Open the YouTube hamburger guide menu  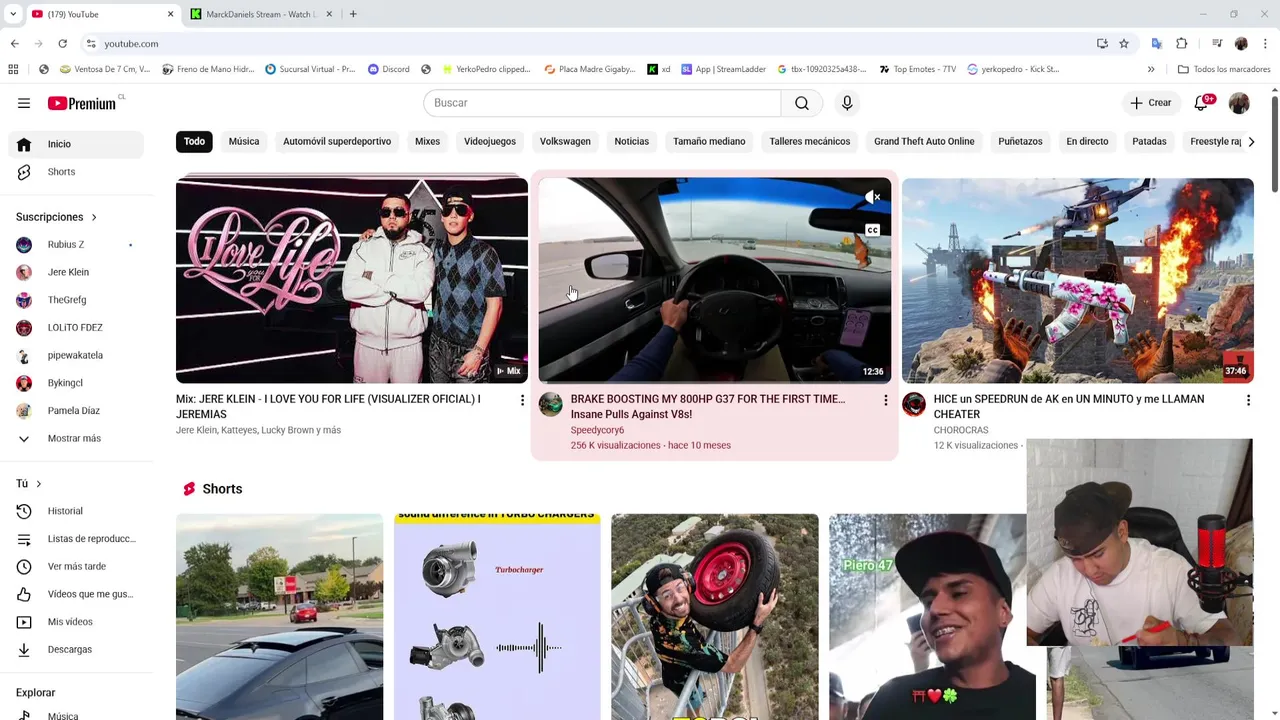click(24, 103)
